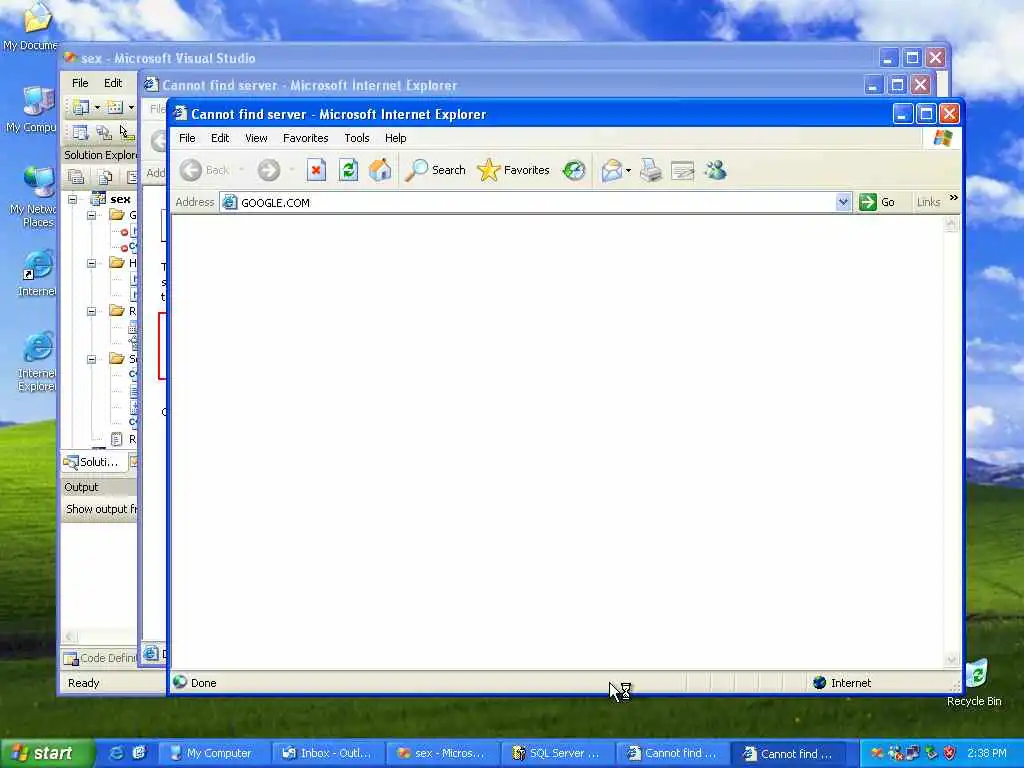
Task: Click the Forward arrow button
Action: click(268, 170)
